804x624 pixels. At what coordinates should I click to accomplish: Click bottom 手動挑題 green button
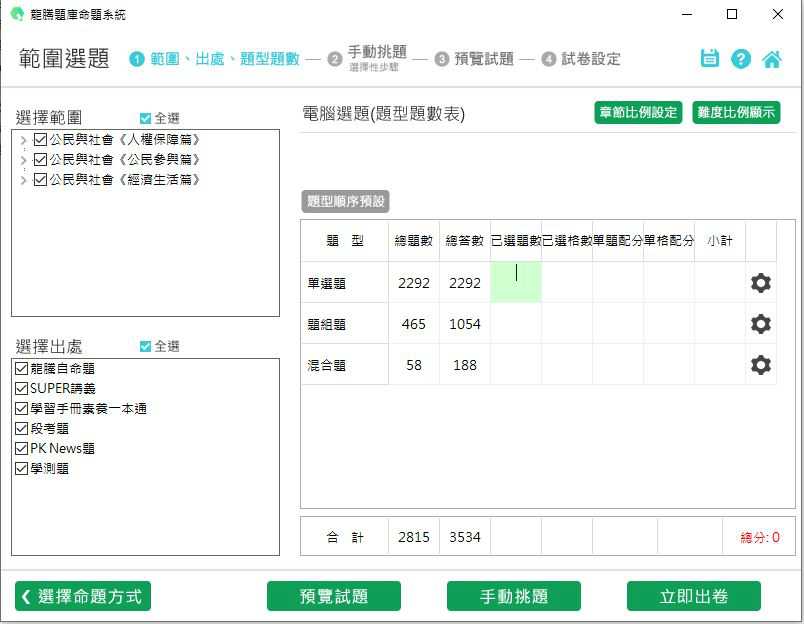(x=514, y=596)
